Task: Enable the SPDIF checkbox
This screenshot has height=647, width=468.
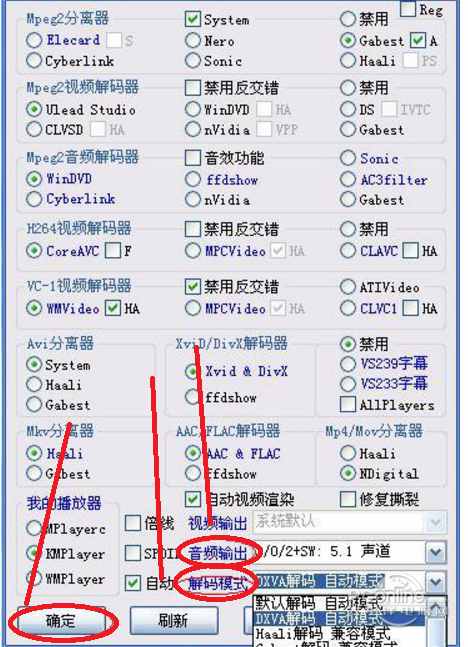Action: pos(132,553)
